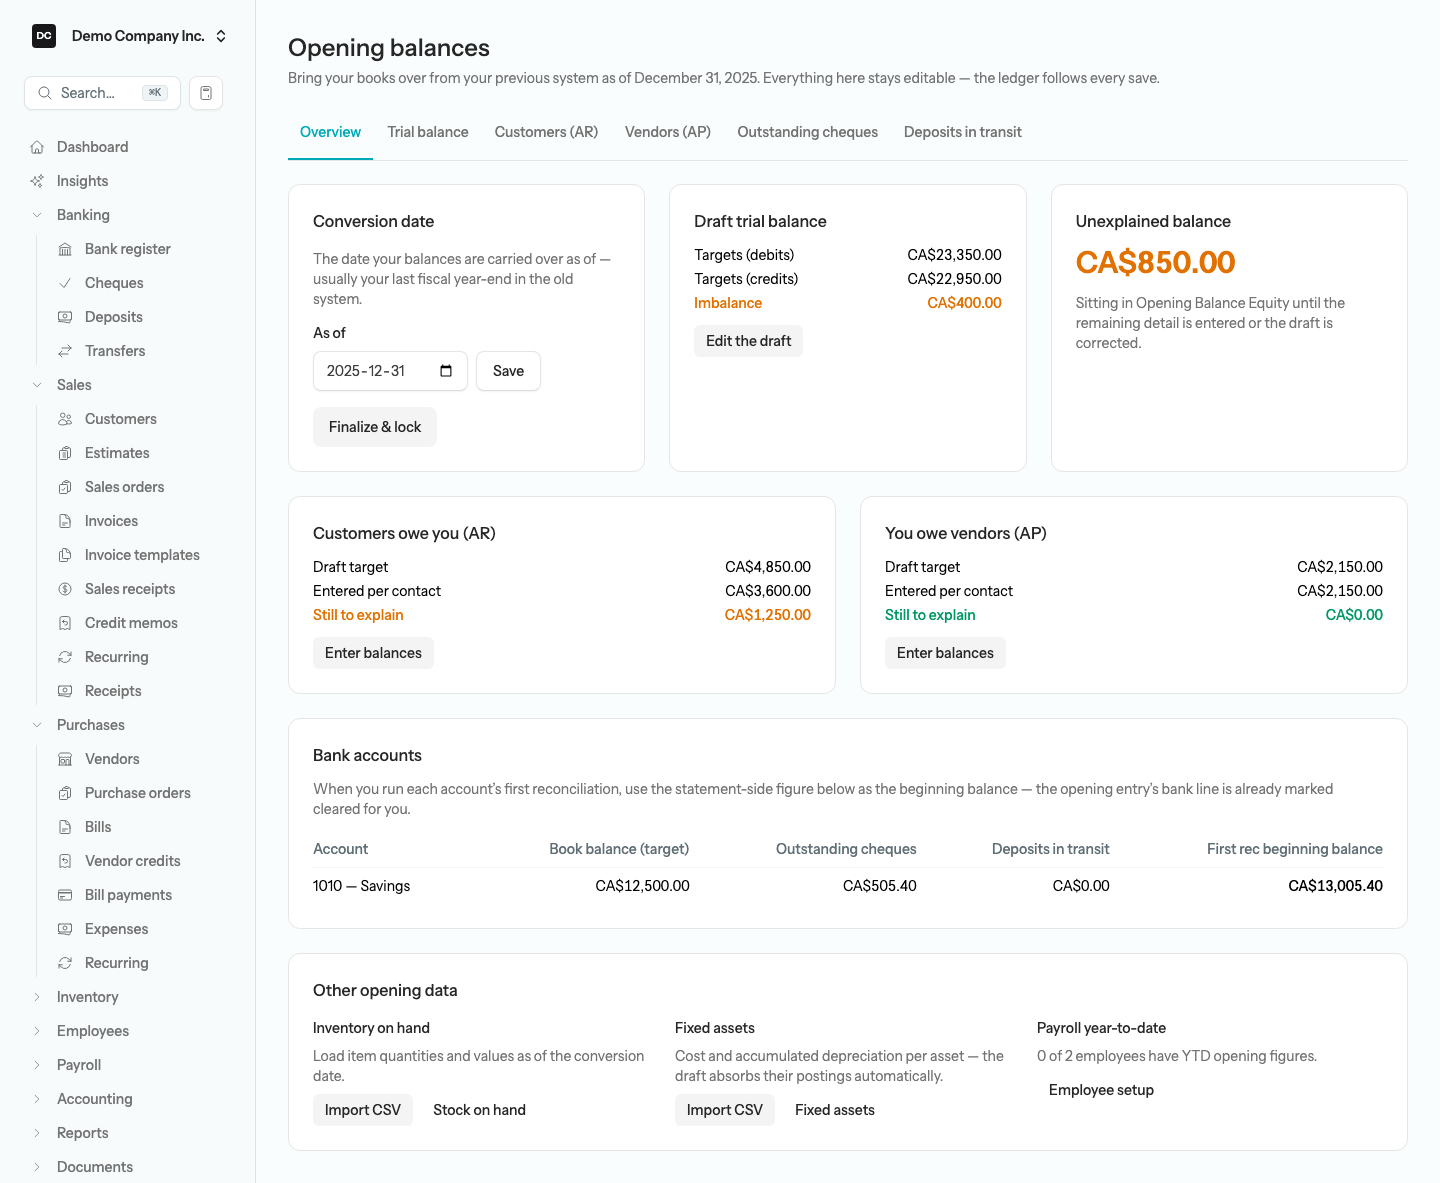Screen dimensions: 1440x1183
Task: Open the Stock on hand link
Action: 479,1110
